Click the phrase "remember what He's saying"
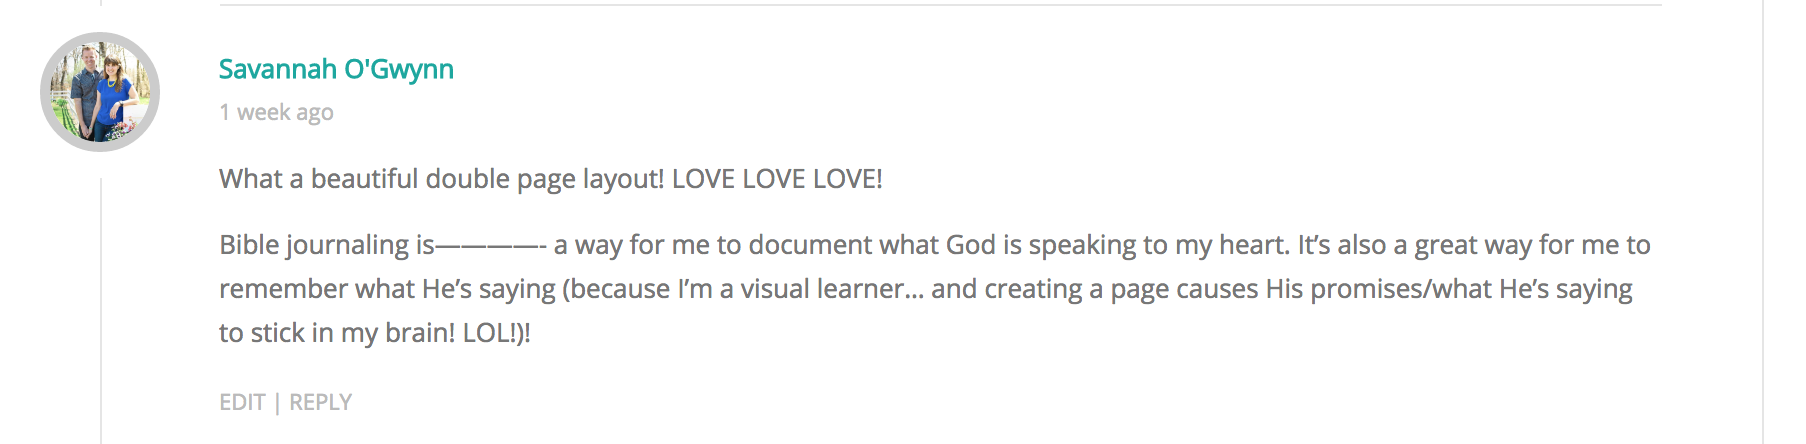 (x=387, y=289)
